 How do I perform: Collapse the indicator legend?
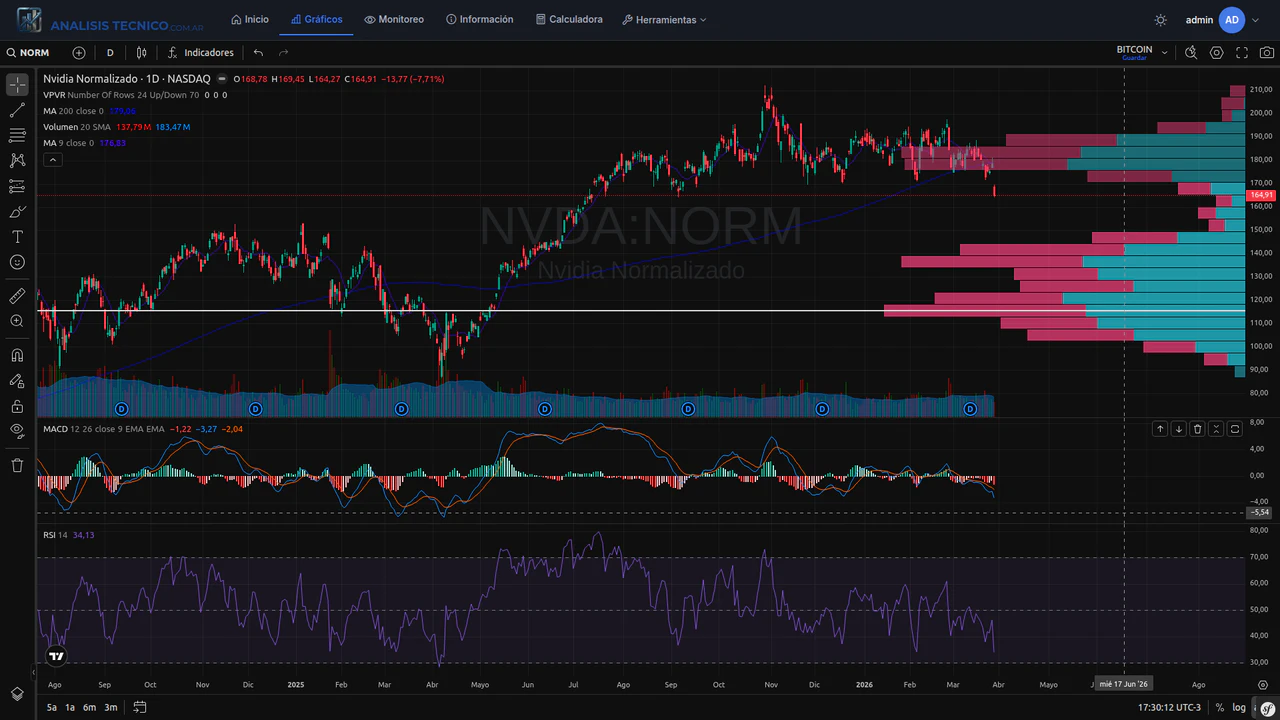click(53, 159)
